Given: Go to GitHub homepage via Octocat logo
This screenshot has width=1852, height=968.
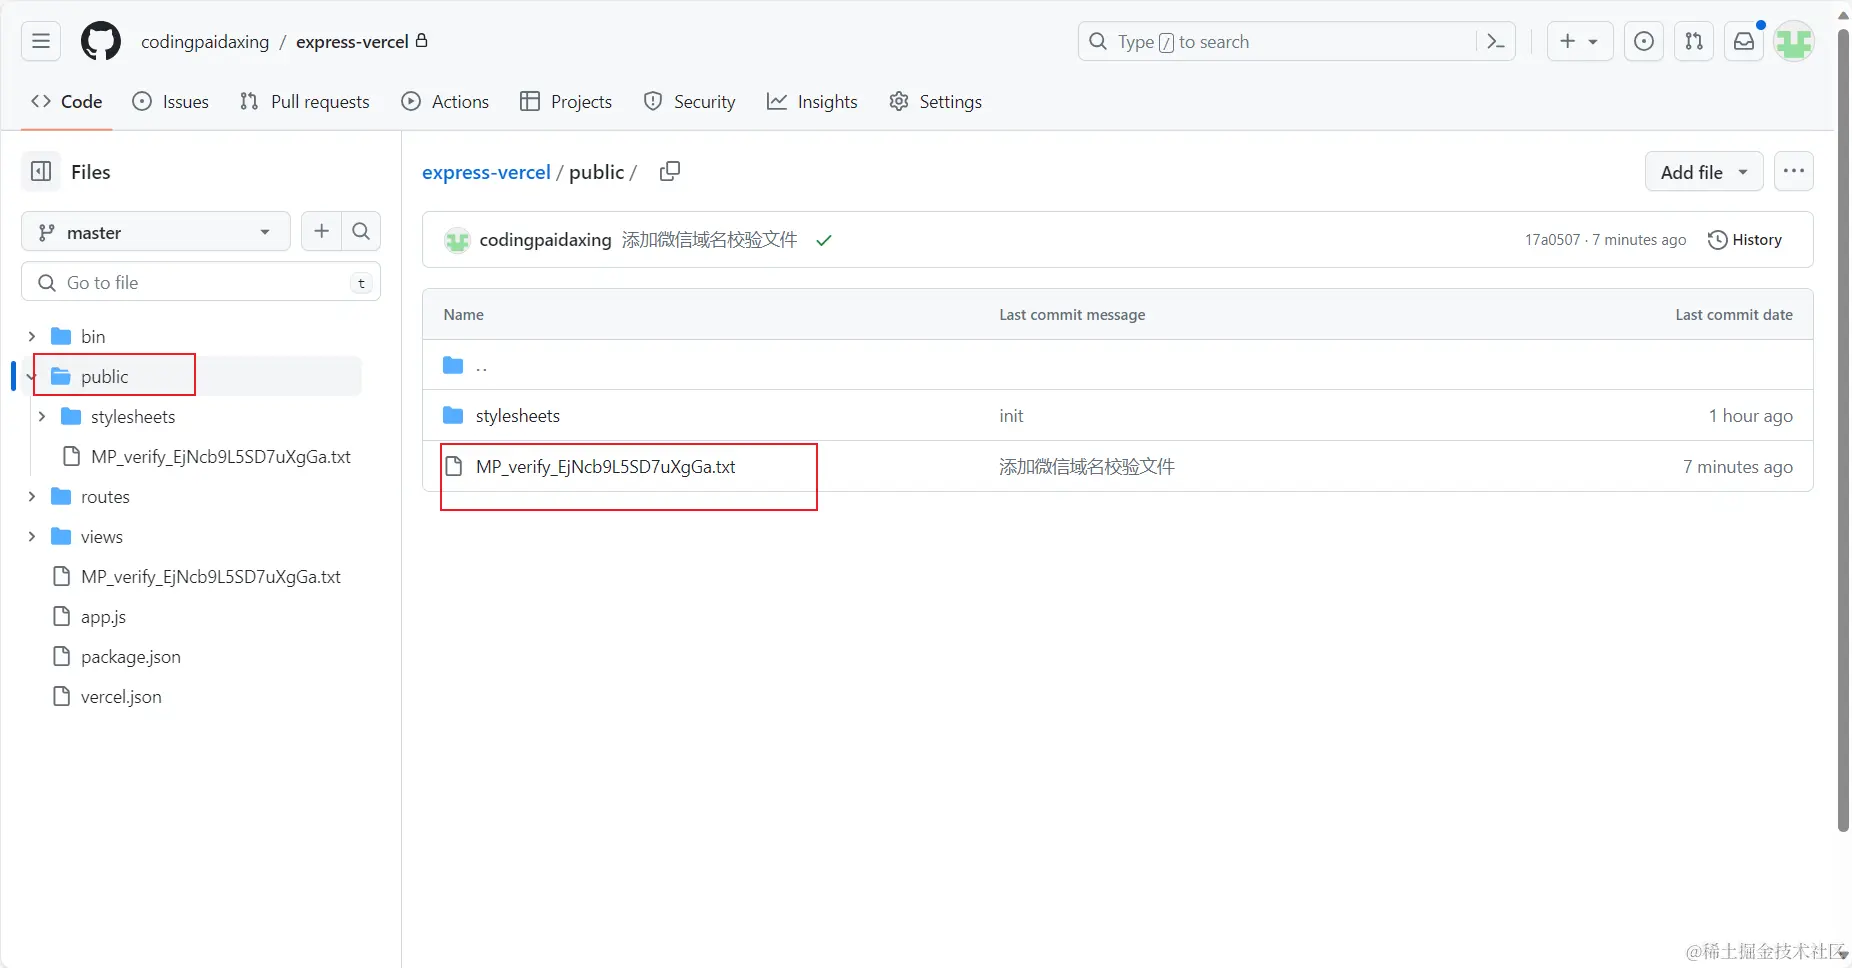Looking at the screenshot, I should (101, 41).
